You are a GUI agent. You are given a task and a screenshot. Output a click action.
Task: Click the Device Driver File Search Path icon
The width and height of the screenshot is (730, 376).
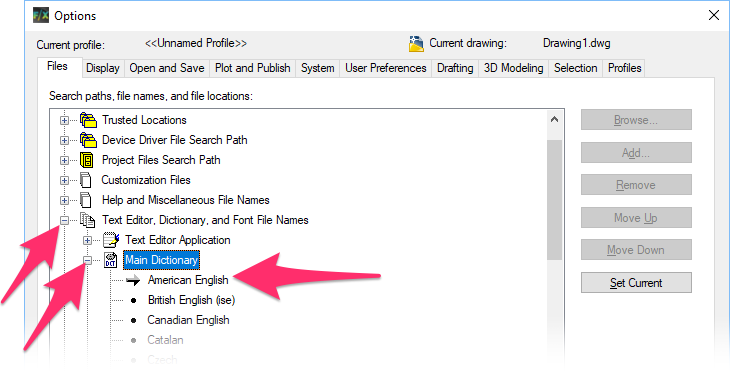tap(88, 140)
